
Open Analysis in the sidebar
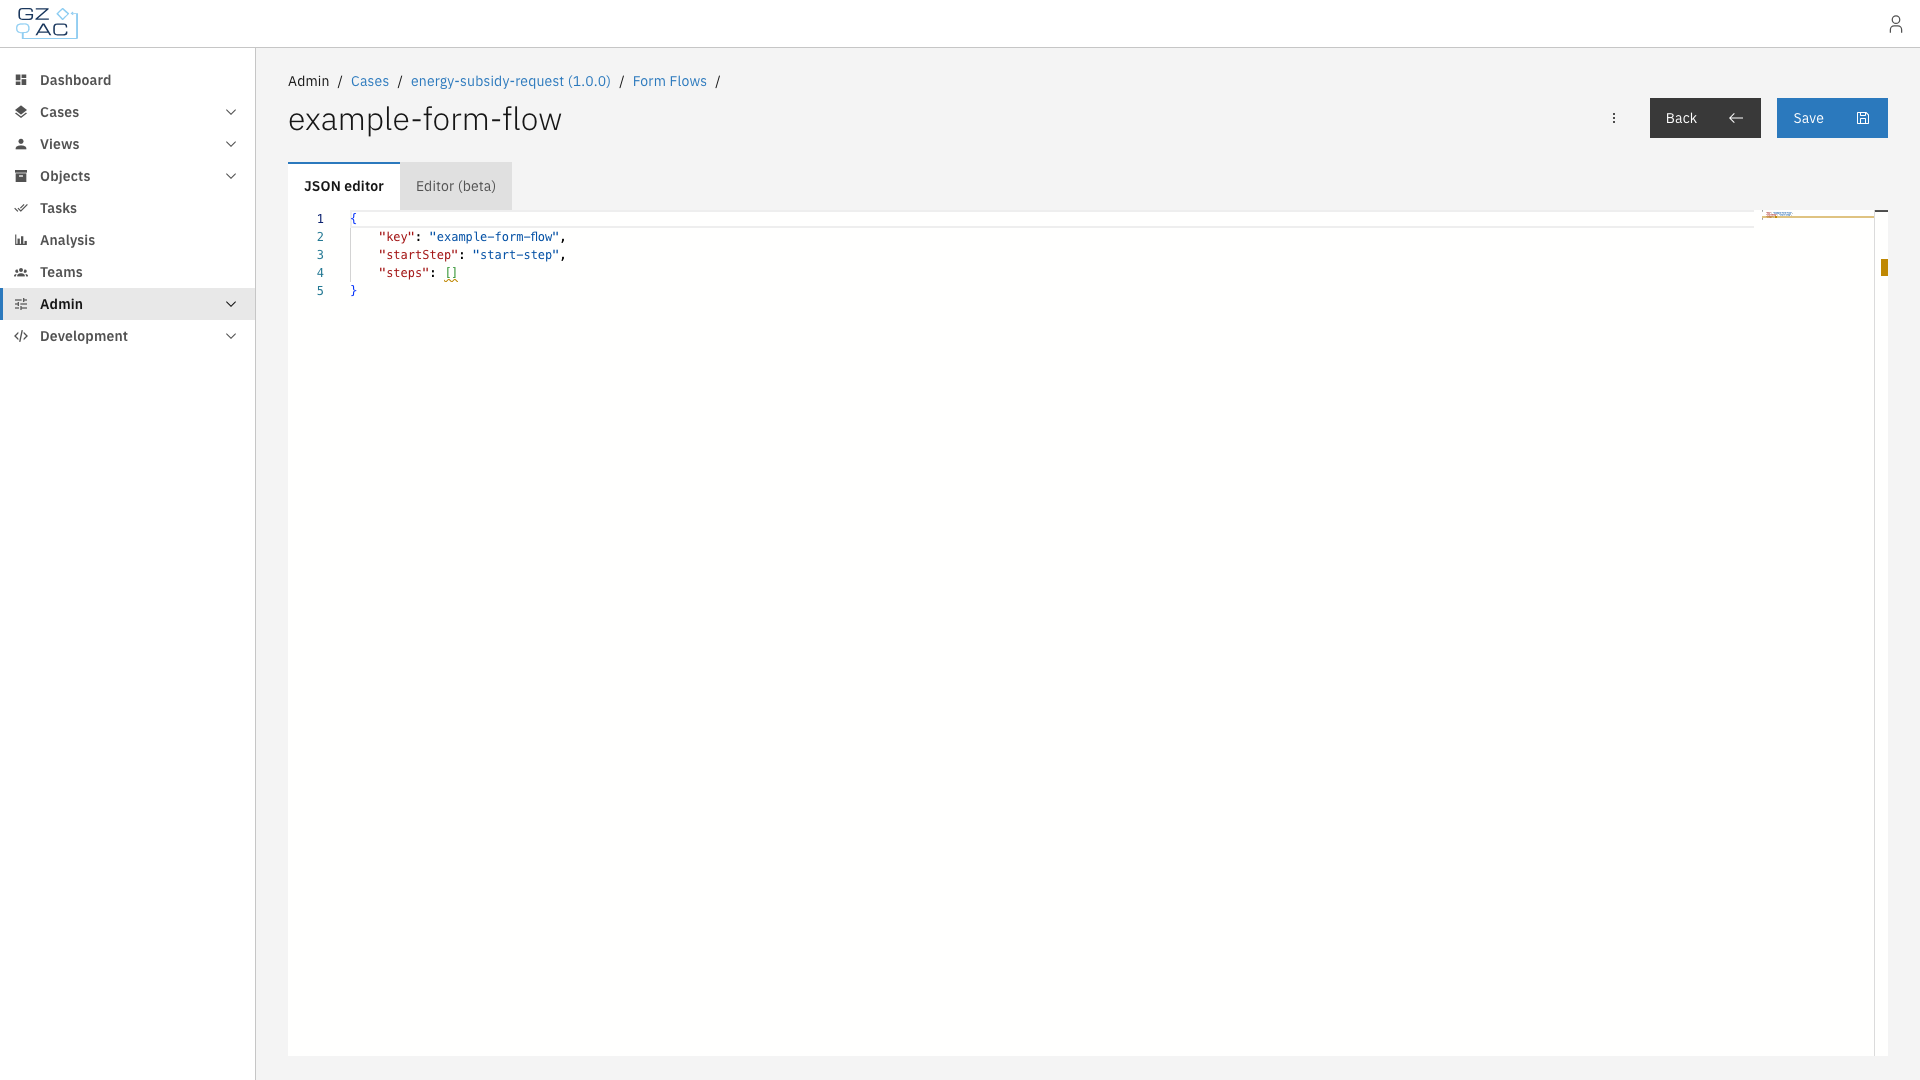click(x=128, y=240)
